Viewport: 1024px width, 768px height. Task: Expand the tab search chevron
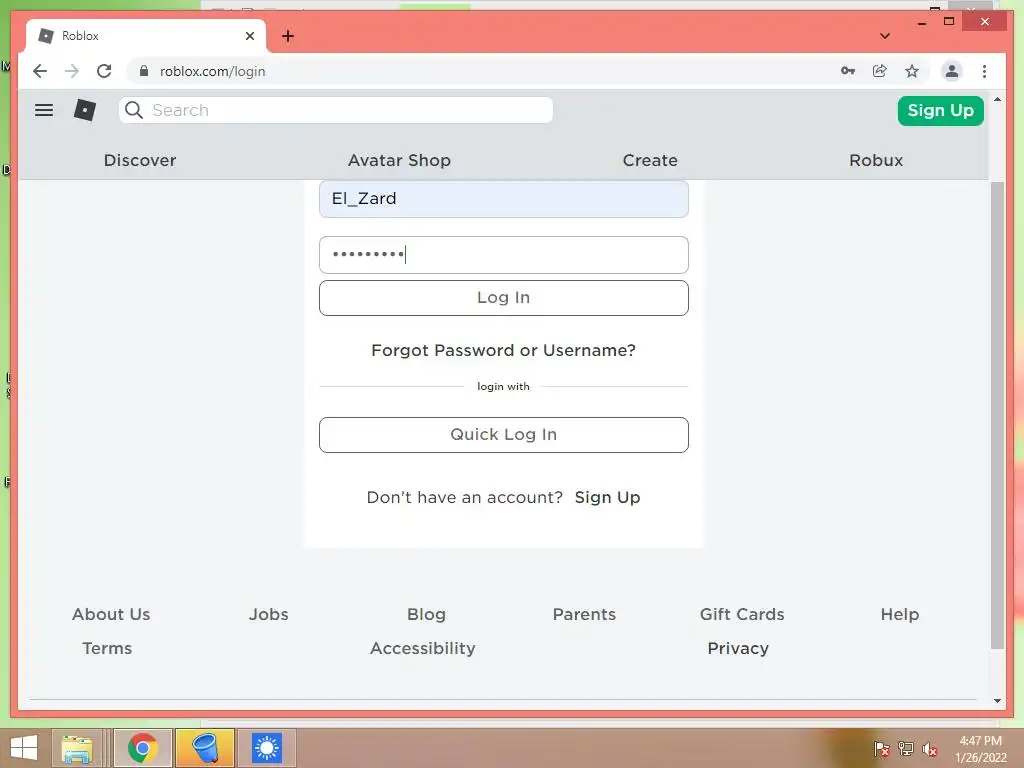885,36
